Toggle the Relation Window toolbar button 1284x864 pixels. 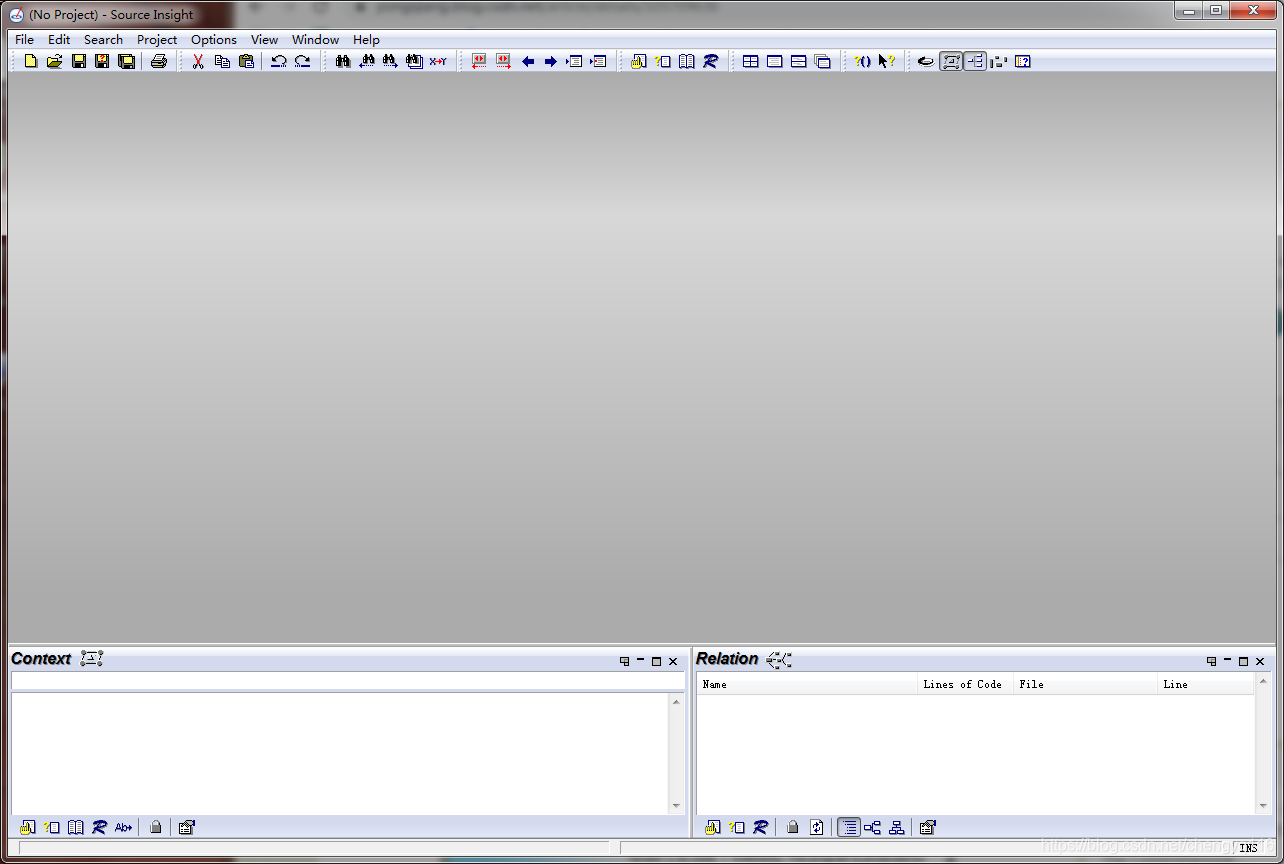(x=975, y=61)
